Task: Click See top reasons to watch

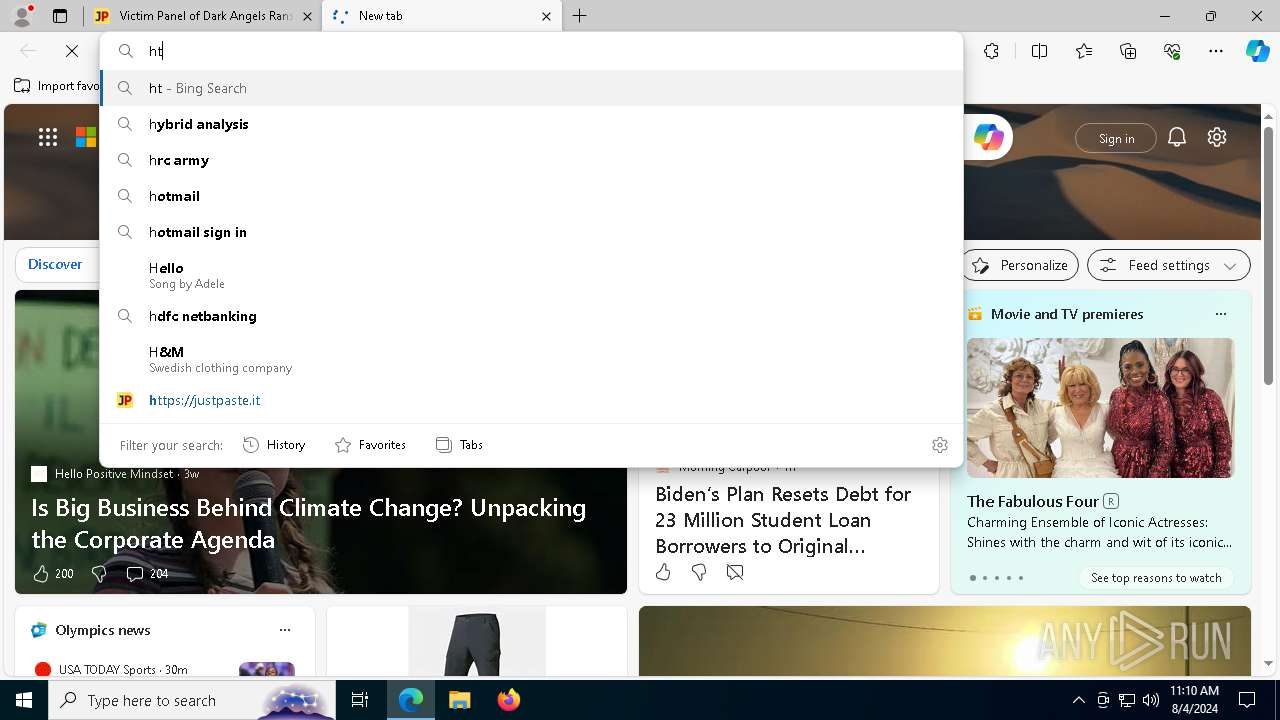Action: click(1156, 578)
